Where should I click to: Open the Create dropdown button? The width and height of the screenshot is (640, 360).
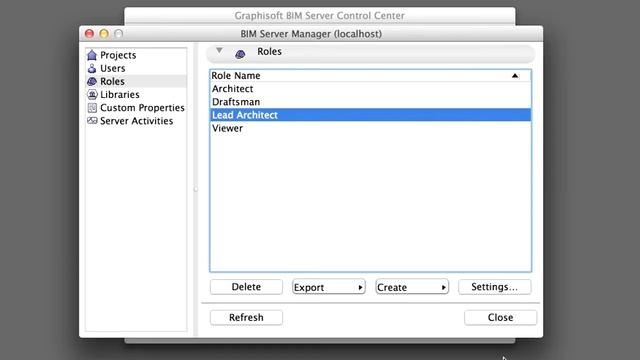tap(412, 287)
